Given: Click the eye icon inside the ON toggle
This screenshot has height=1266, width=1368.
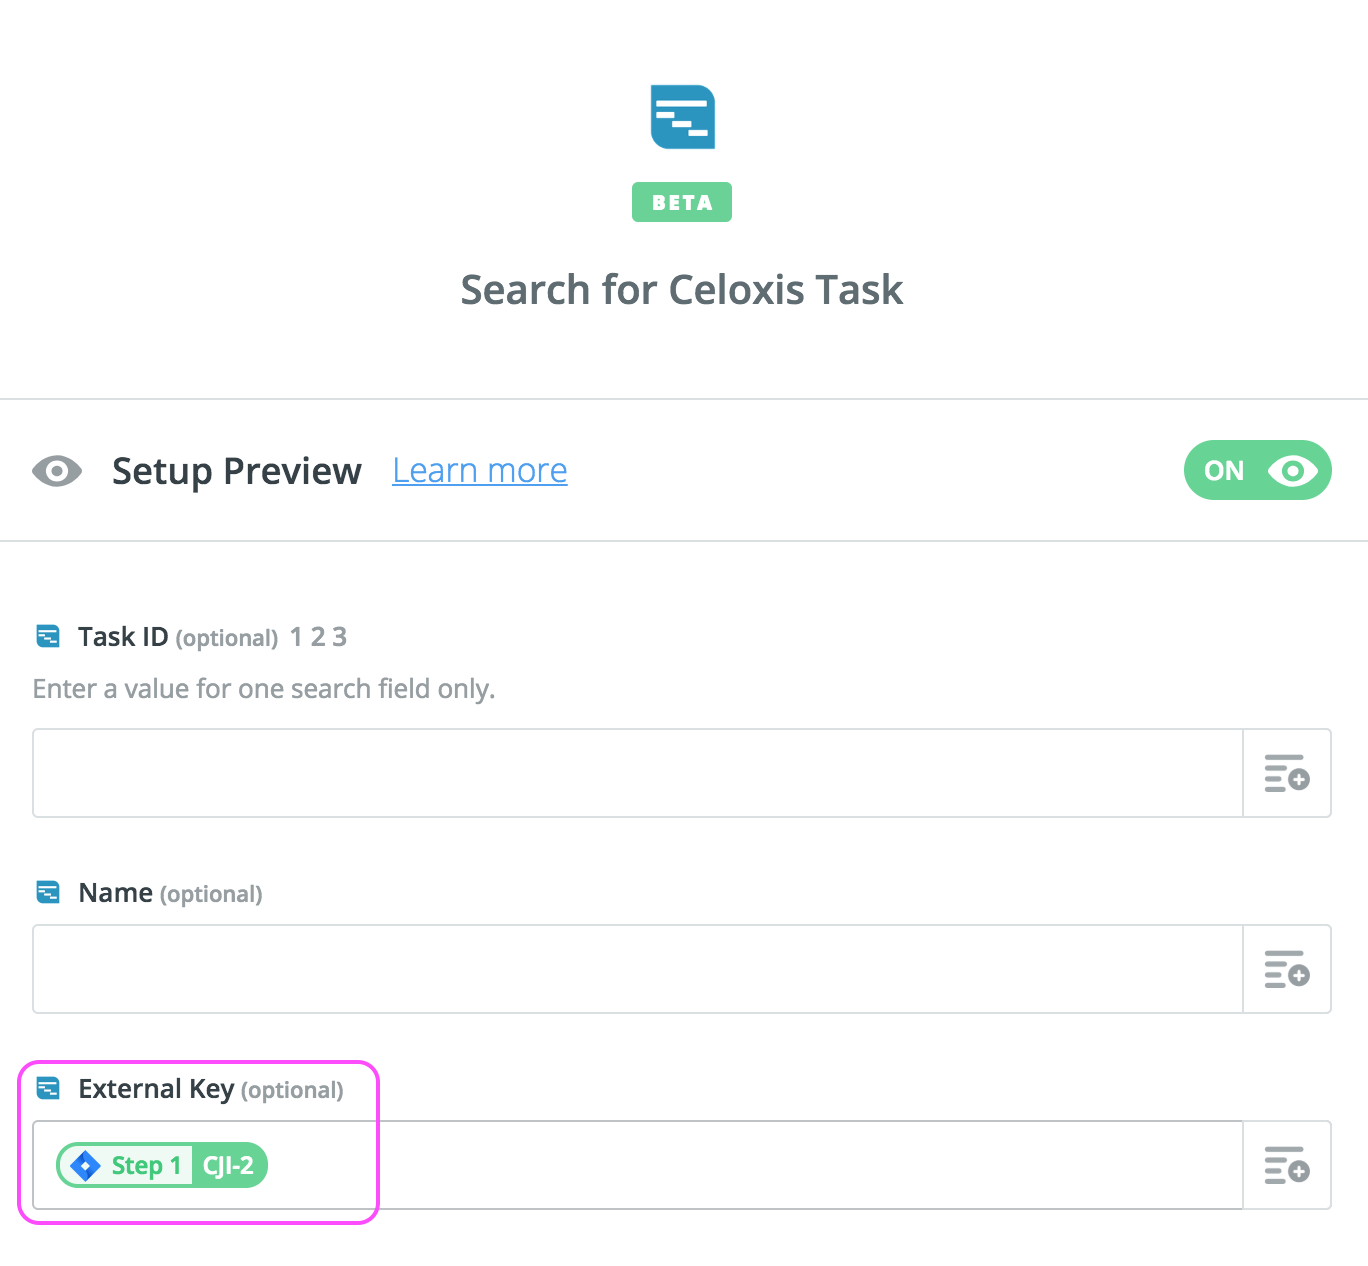Looking at the screenshot, I should click(x=1292, y=470).
